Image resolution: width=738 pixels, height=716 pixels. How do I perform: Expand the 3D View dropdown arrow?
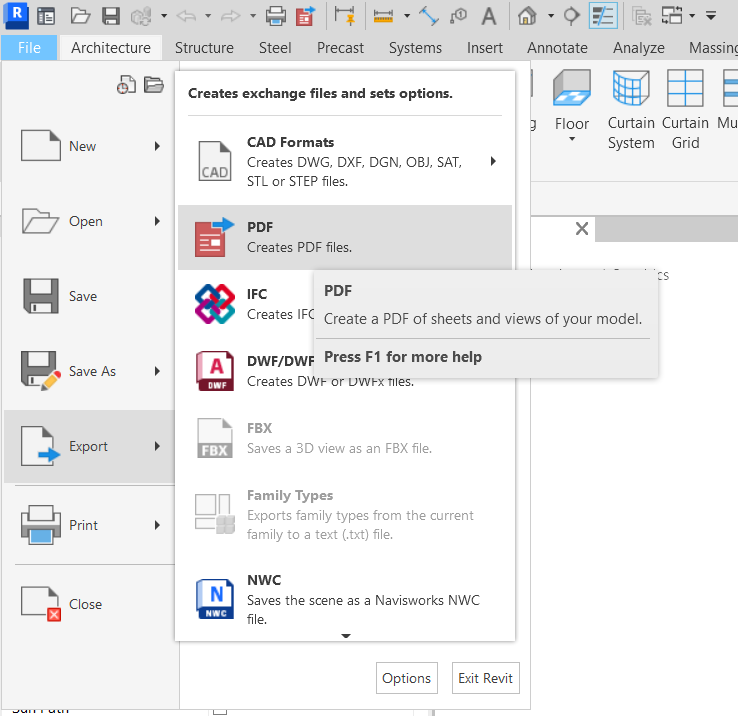[x=551, y=16]
